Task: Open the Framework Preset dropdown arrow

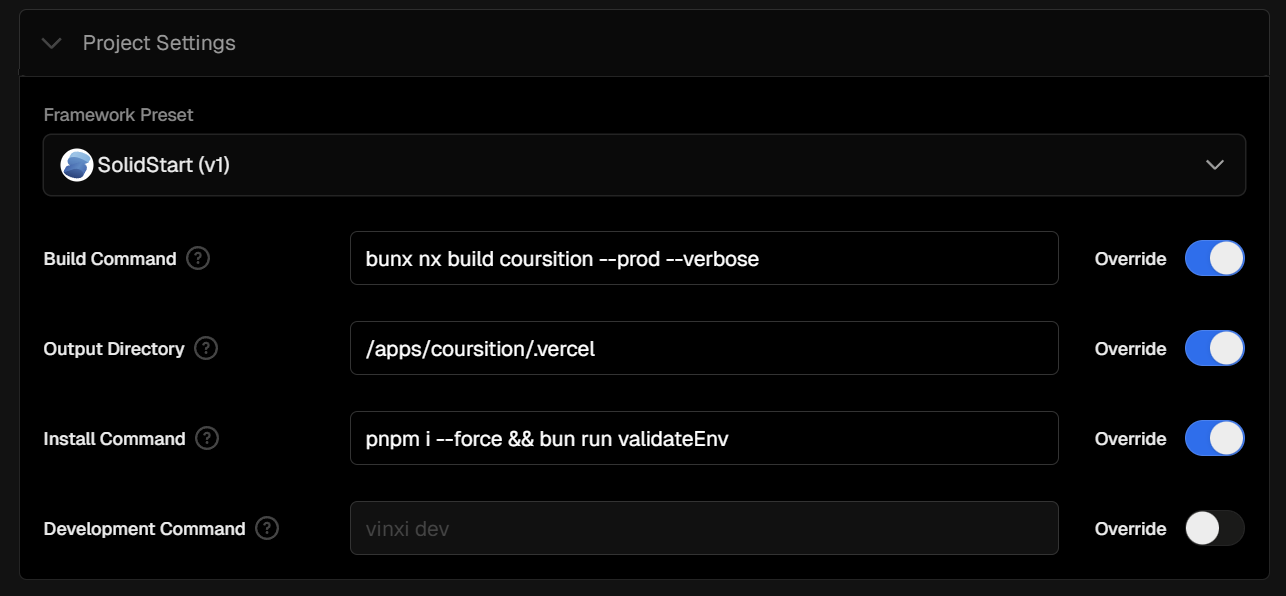Action: click(1215, 165)
